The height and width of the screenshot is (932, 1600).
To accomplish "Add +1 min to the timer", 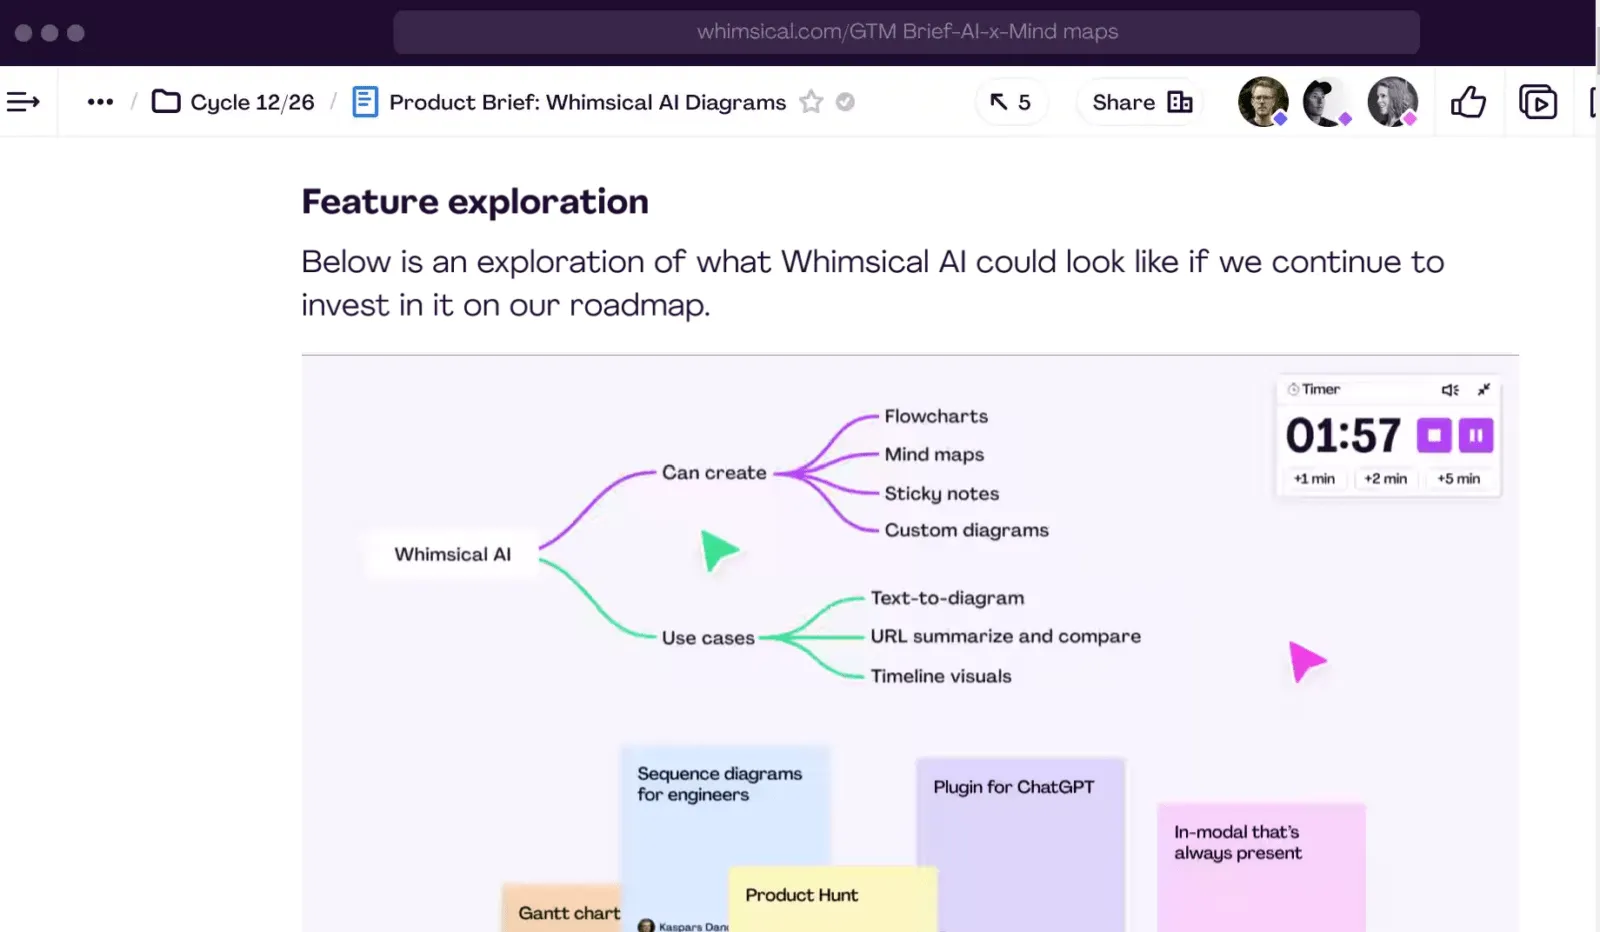I will pos(1314,479).
